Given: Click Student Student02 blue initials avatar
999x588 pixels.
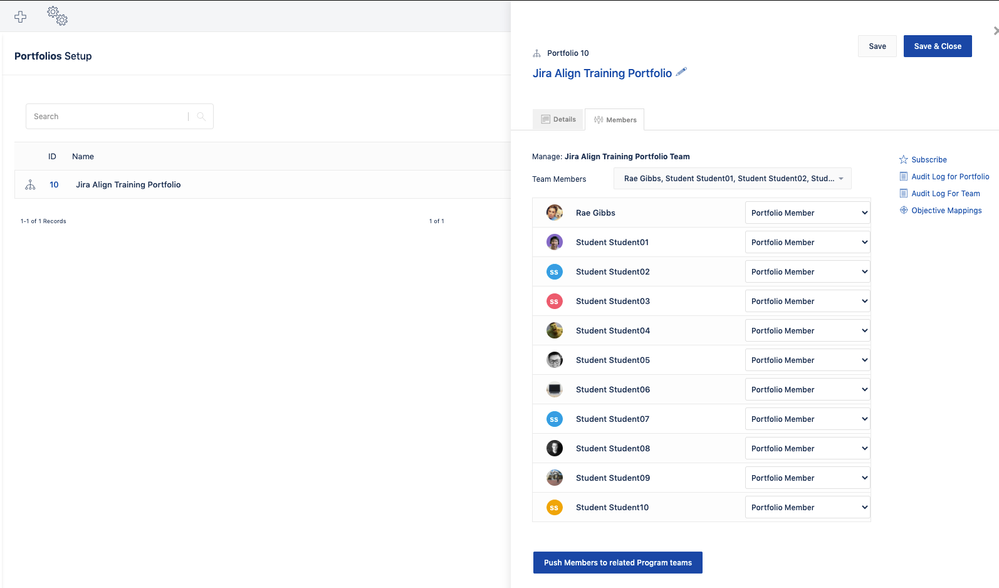Looking at the screenshot, I should [x=554, y=272].
